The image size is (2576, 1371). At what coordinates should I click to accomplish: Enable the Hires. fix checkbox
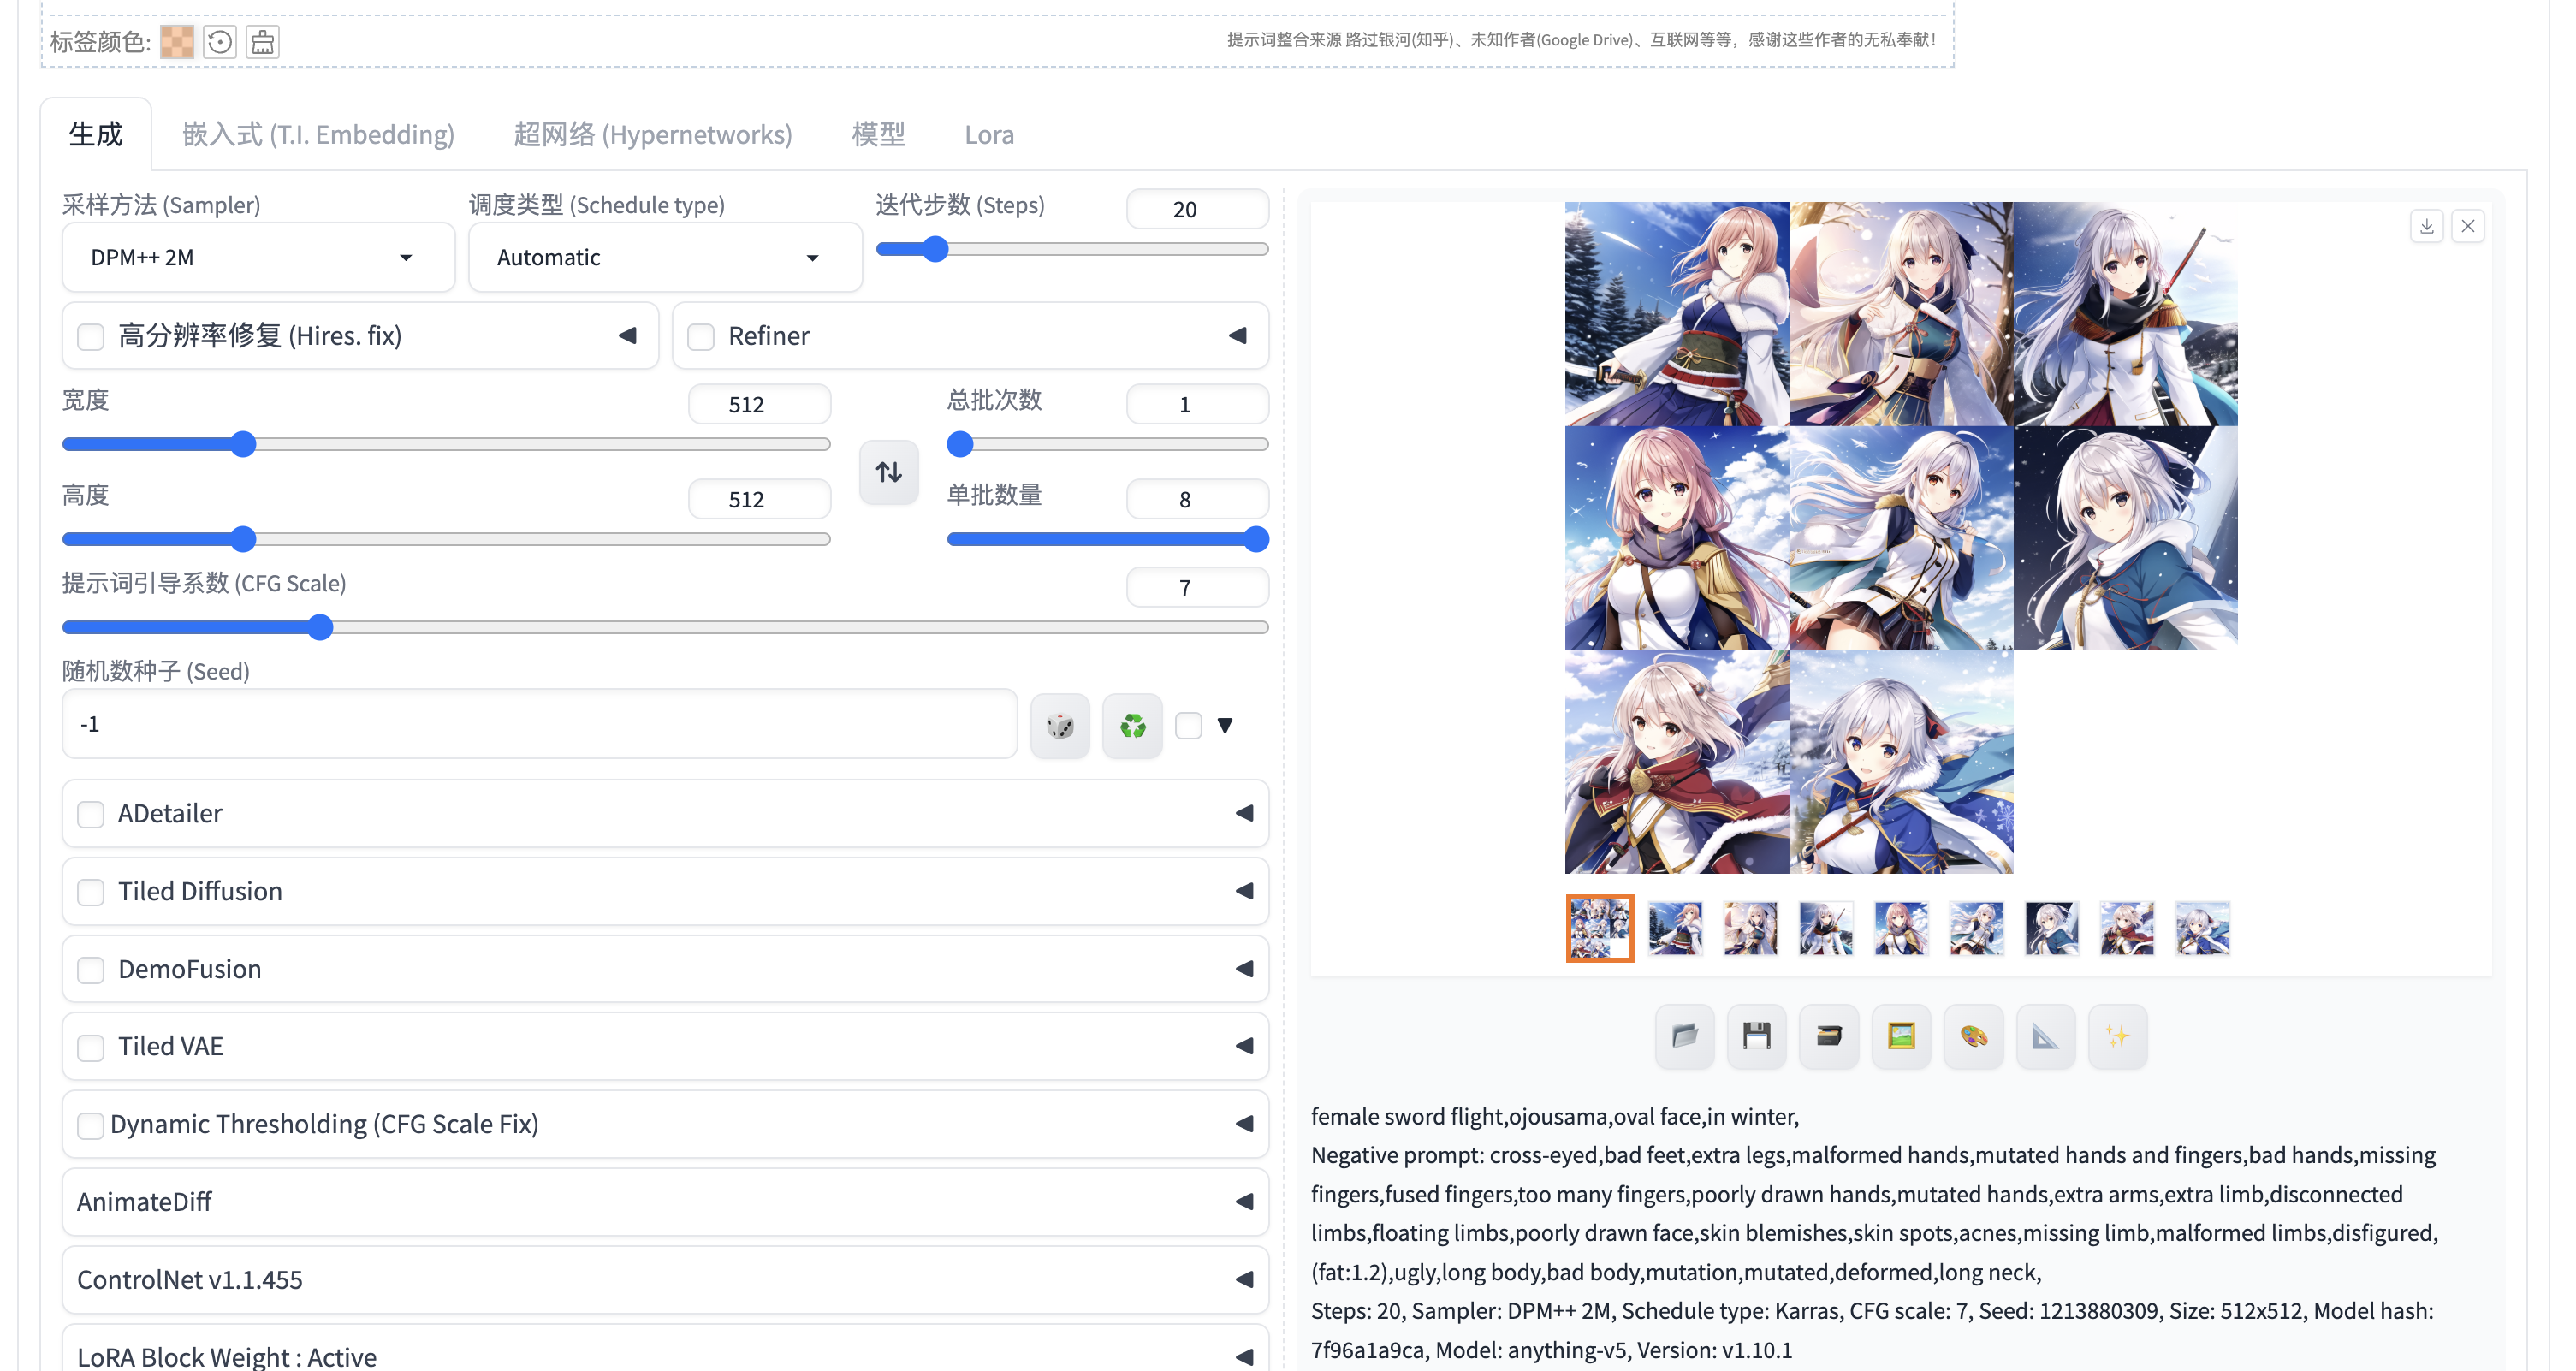coord(91,336)
